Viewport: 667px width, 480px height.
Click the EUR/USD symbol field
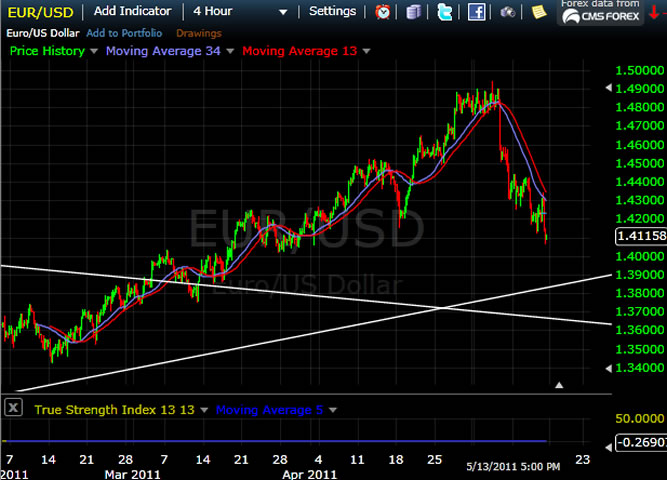(40, 12)
